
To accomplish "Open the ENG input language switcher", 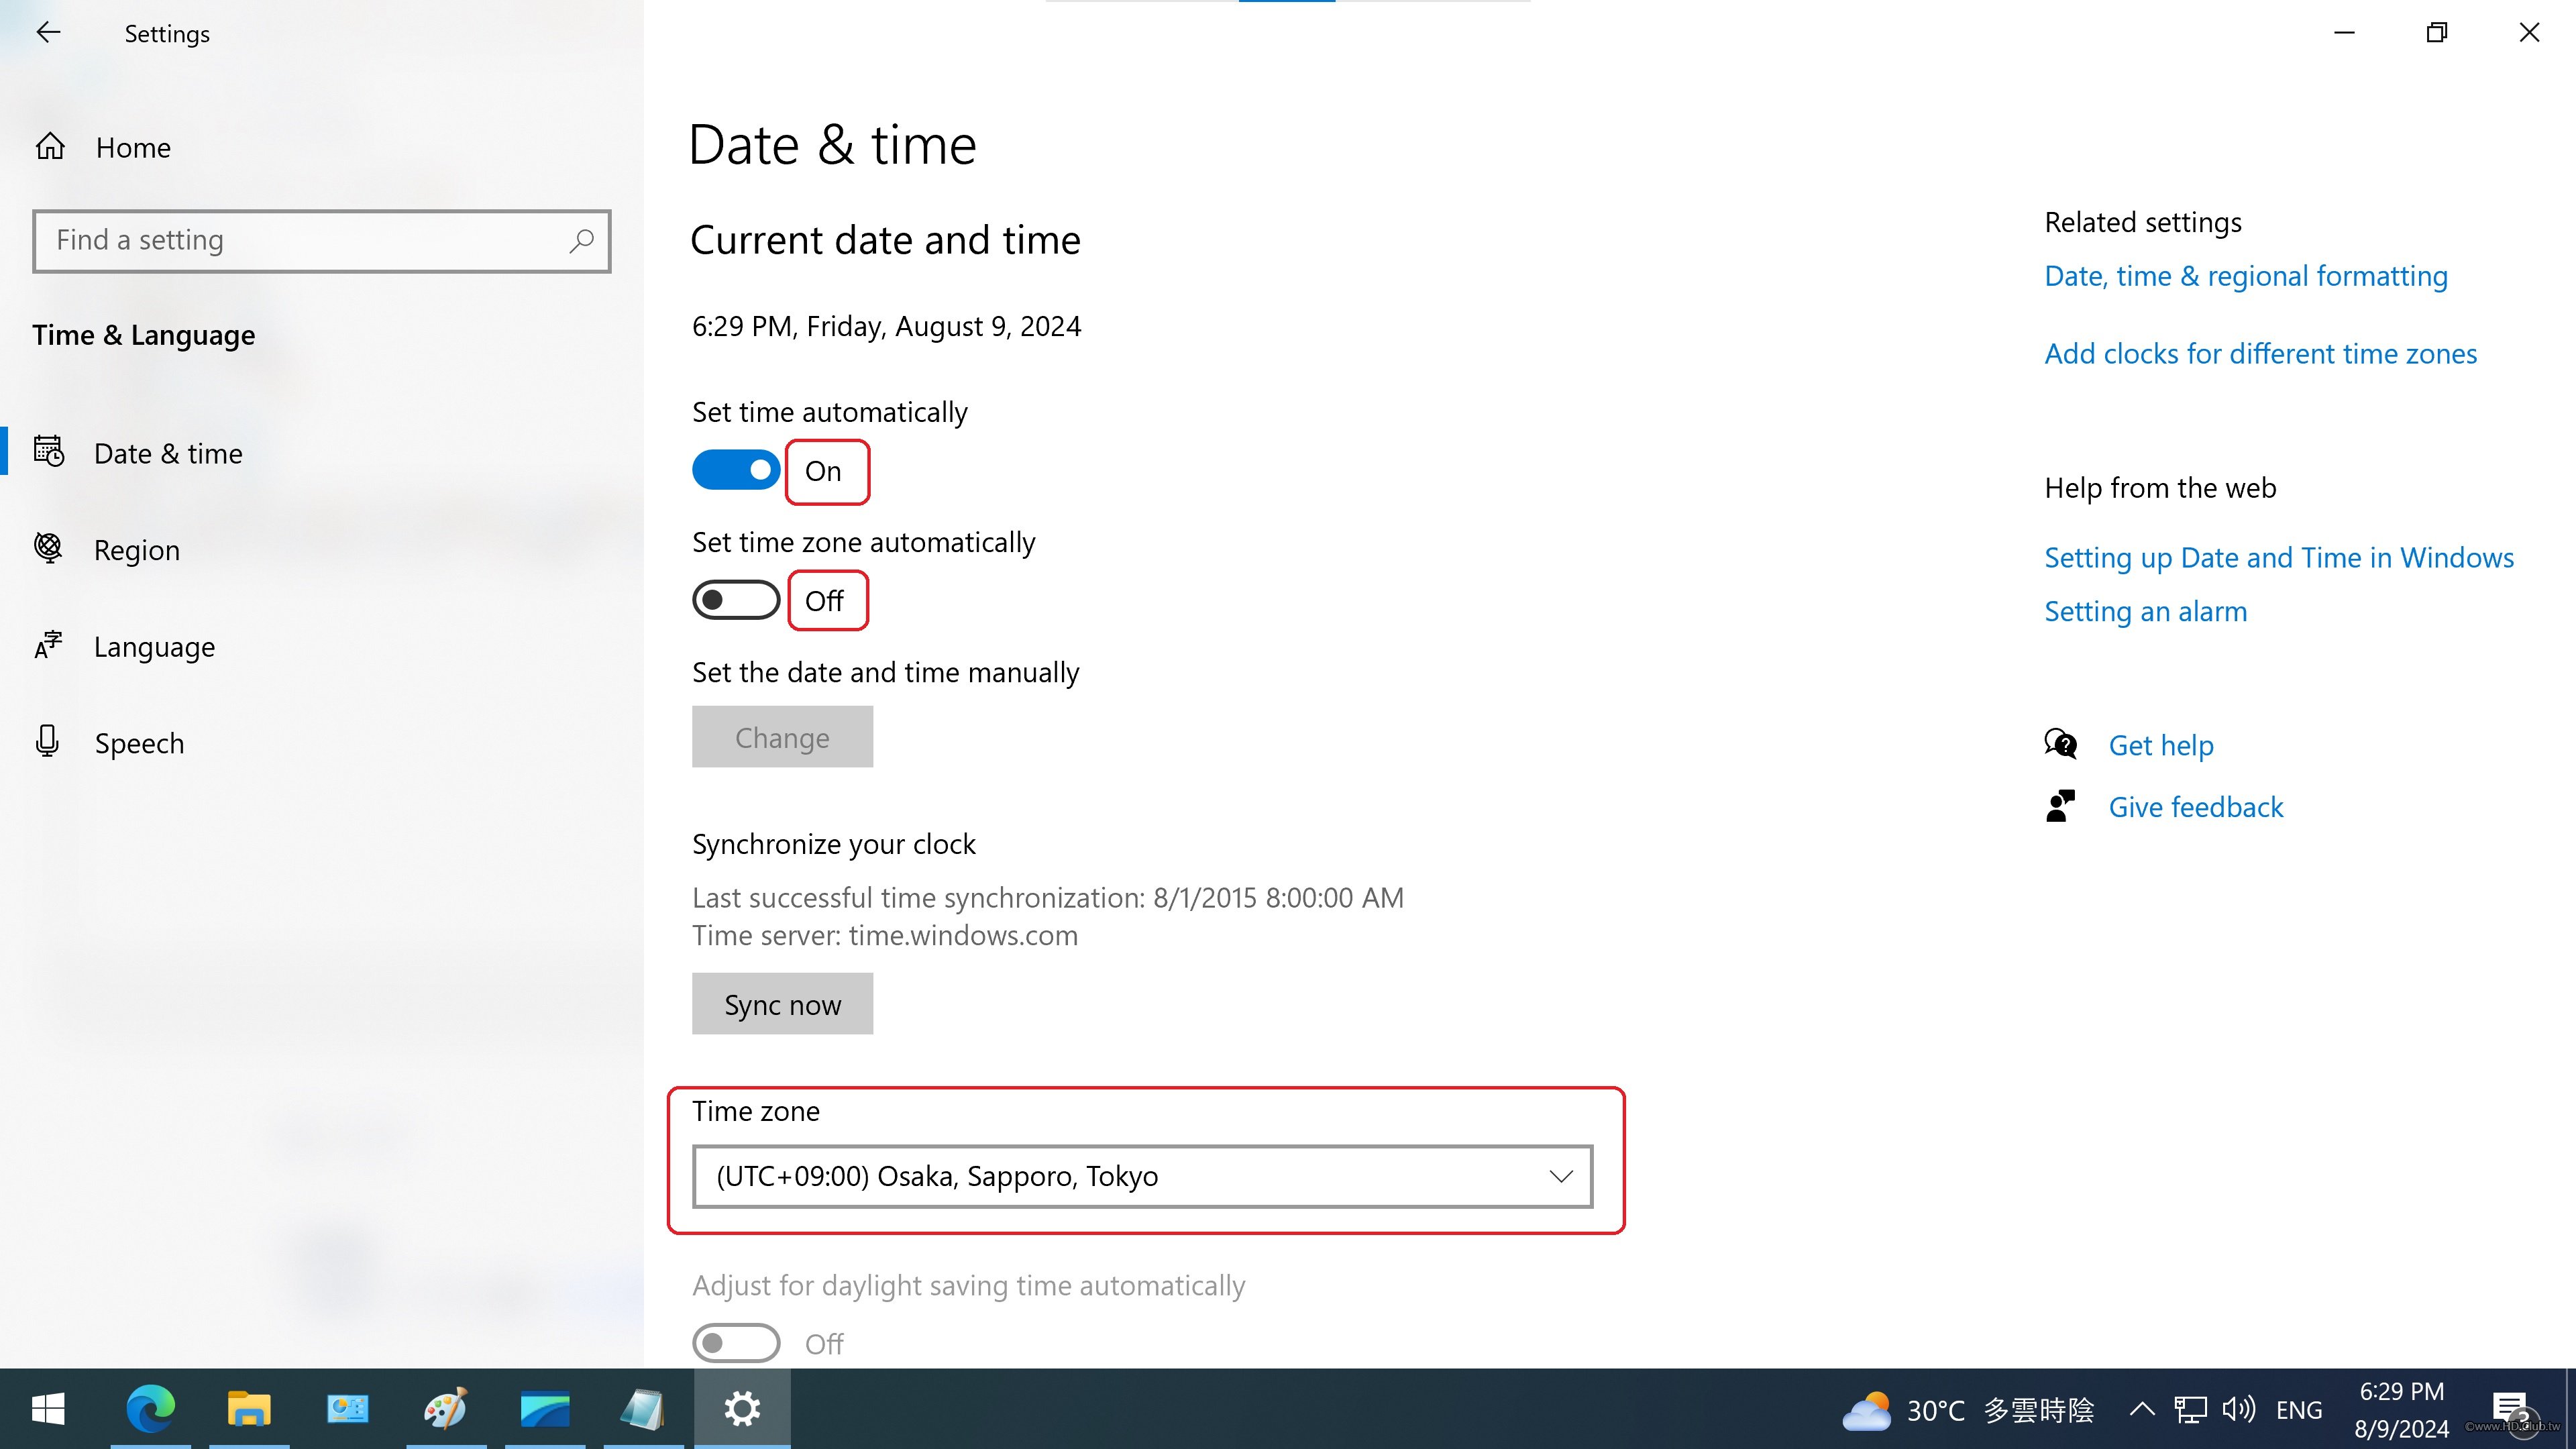I will (x=2298, y=1410).
